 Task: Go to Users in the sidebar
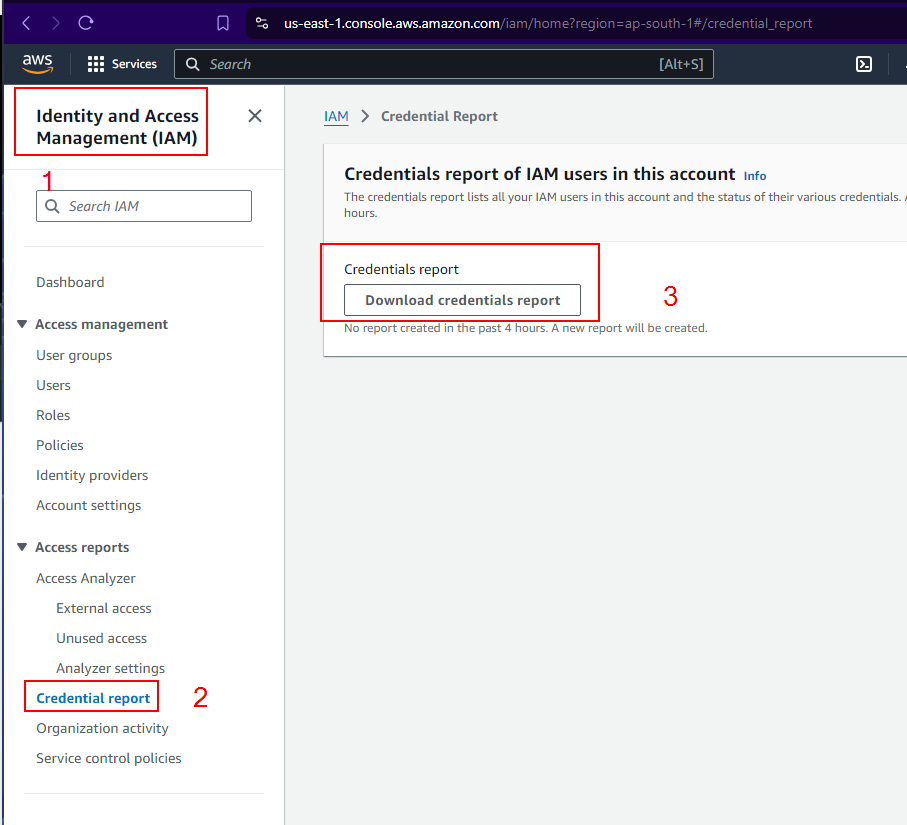point(53,385)
